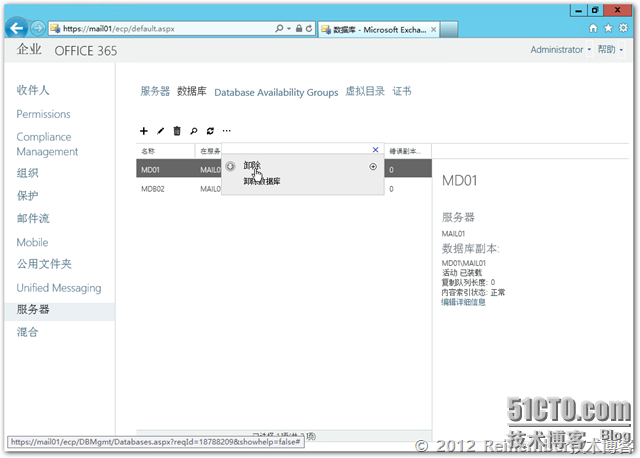The image size is (640, 458).
Task: Select 卸除 dismount menu entry
Action: pyautogui.click(x=252, y=165)
